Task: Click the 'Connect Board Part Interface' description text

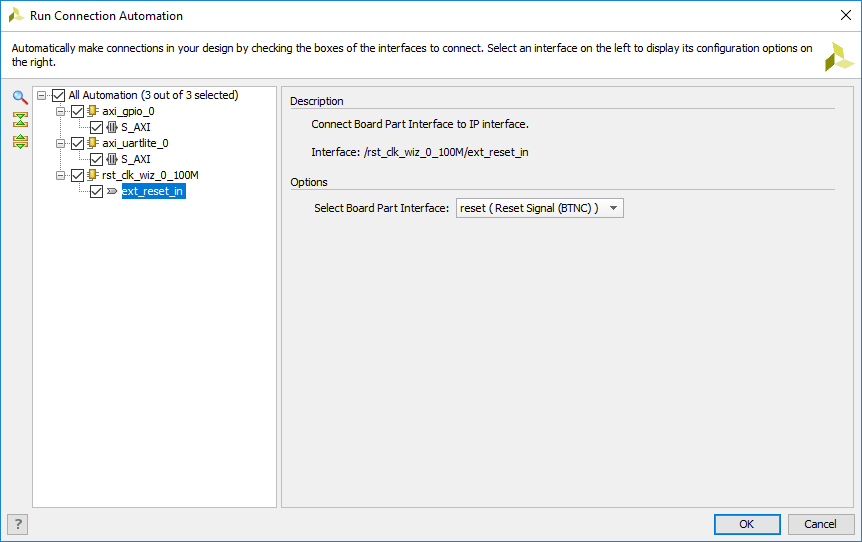Action: pyautogui.click(x=419, y=124)
